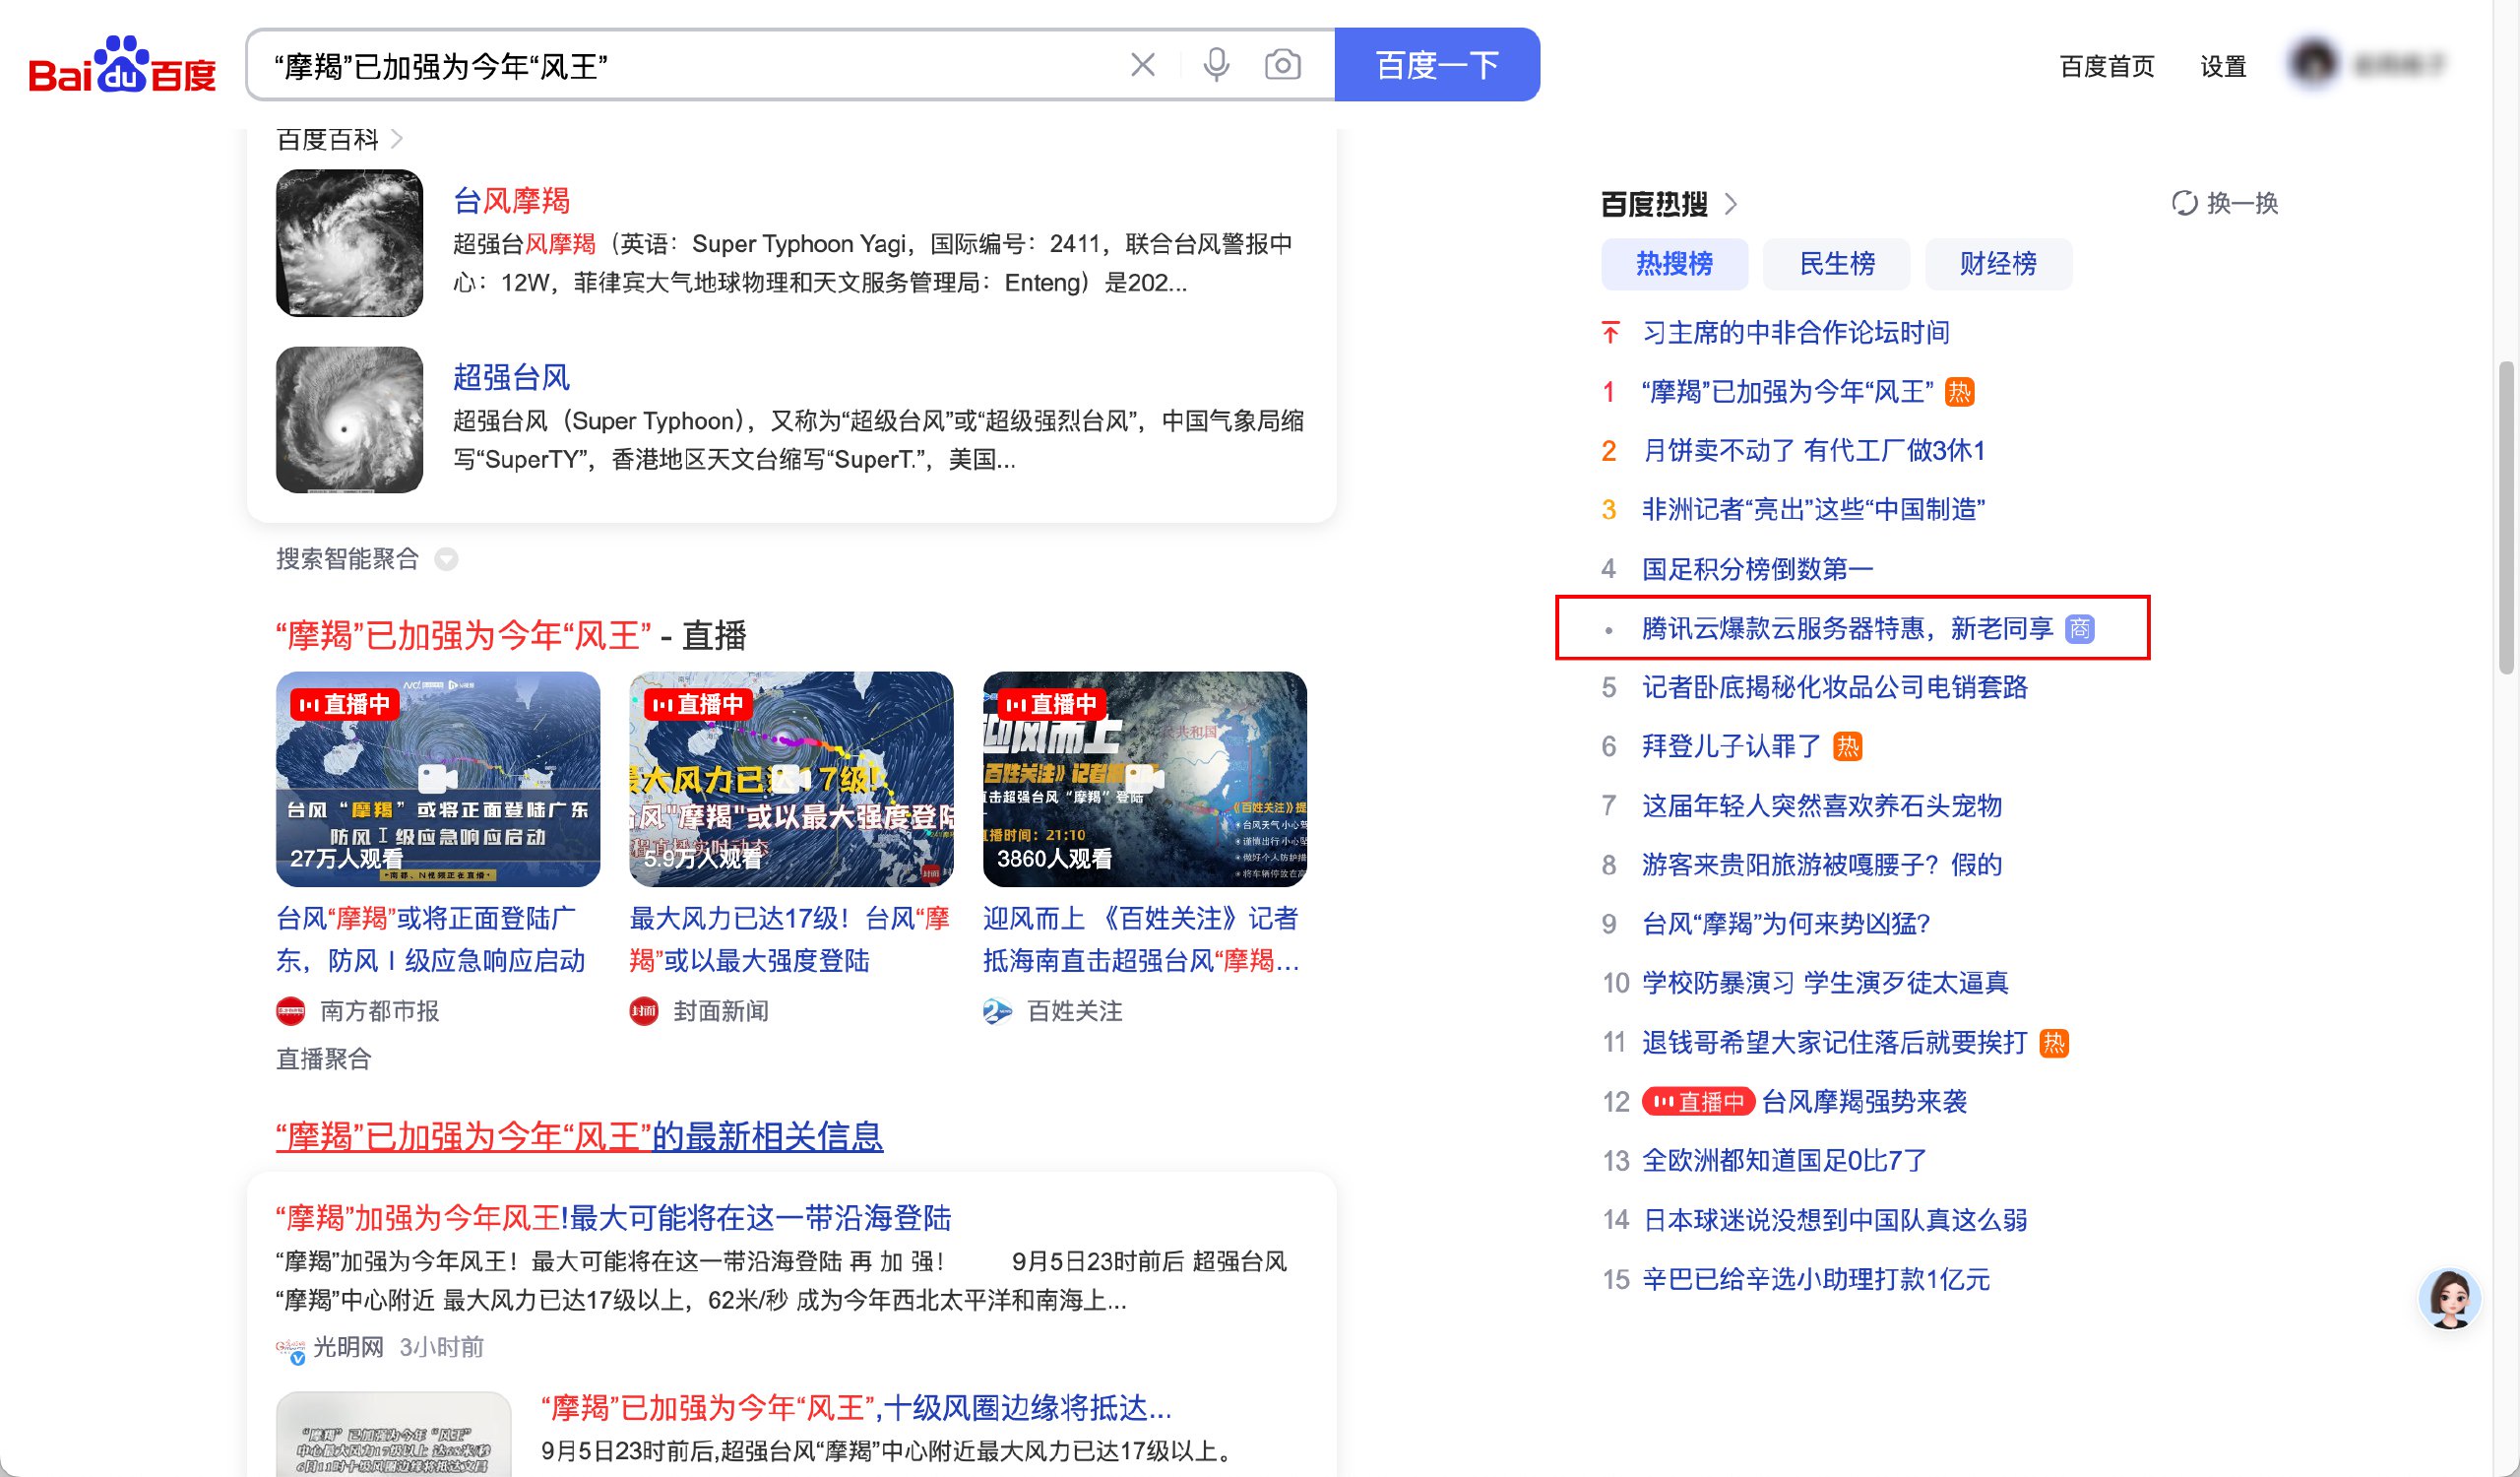Open 习主席的中非合作论坛时间 topic
The width and height of the screenshot is (2520, 1477).
tap(1795, 332)
